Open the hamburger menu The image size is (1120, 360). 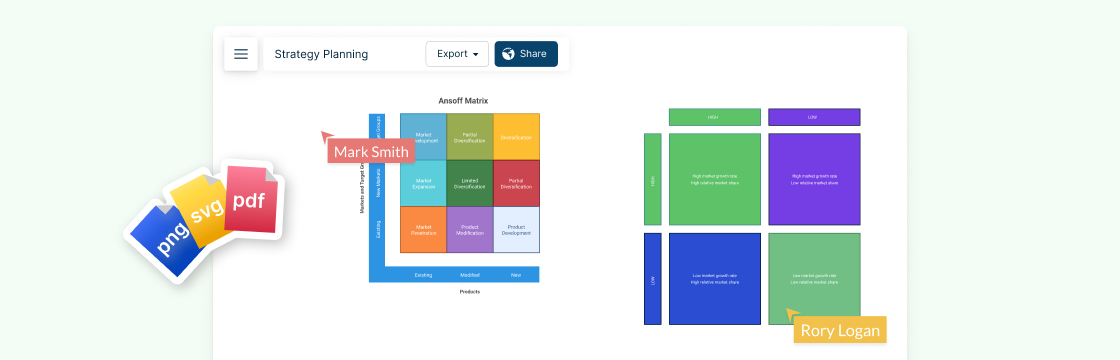point(241,54)
